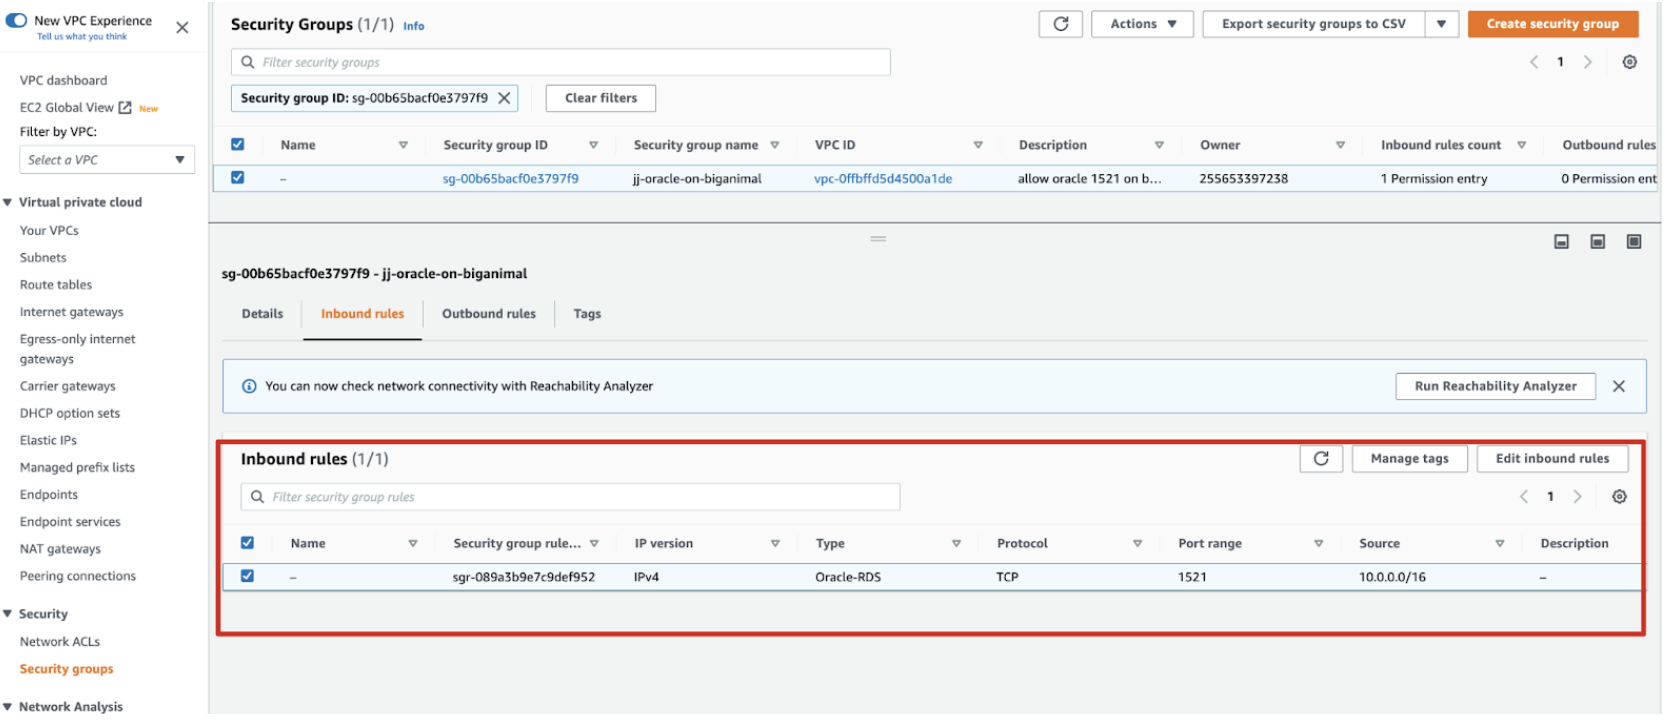The height and width of the screenshot is (726, 1664).
Task: Open the security groups table settings gear
Action: click(1629, 62)
